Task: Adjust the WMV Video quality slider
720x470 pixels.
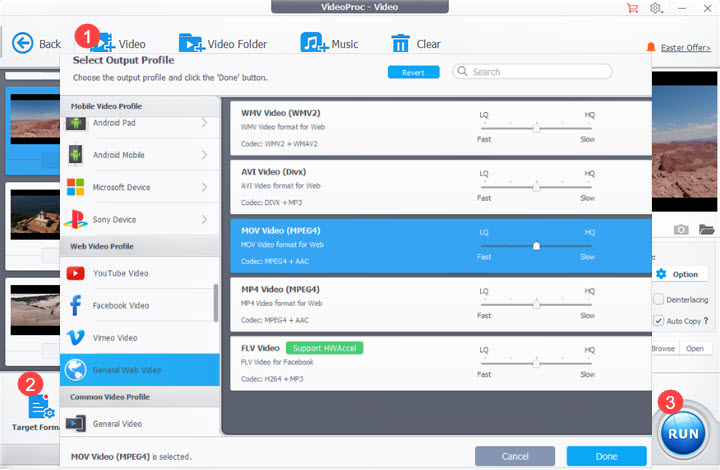Action: coord(536,128)
